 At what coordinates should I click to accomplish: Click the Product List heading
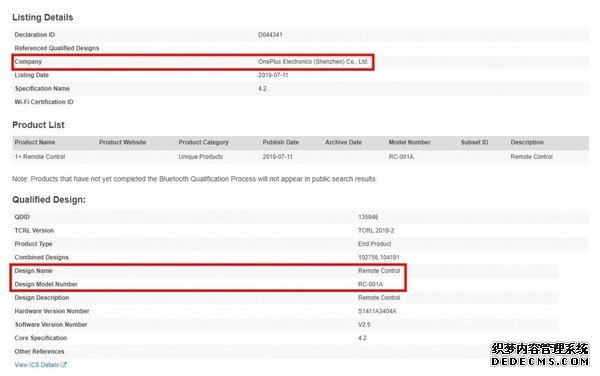pyautogui.click(x=38, y=125)
